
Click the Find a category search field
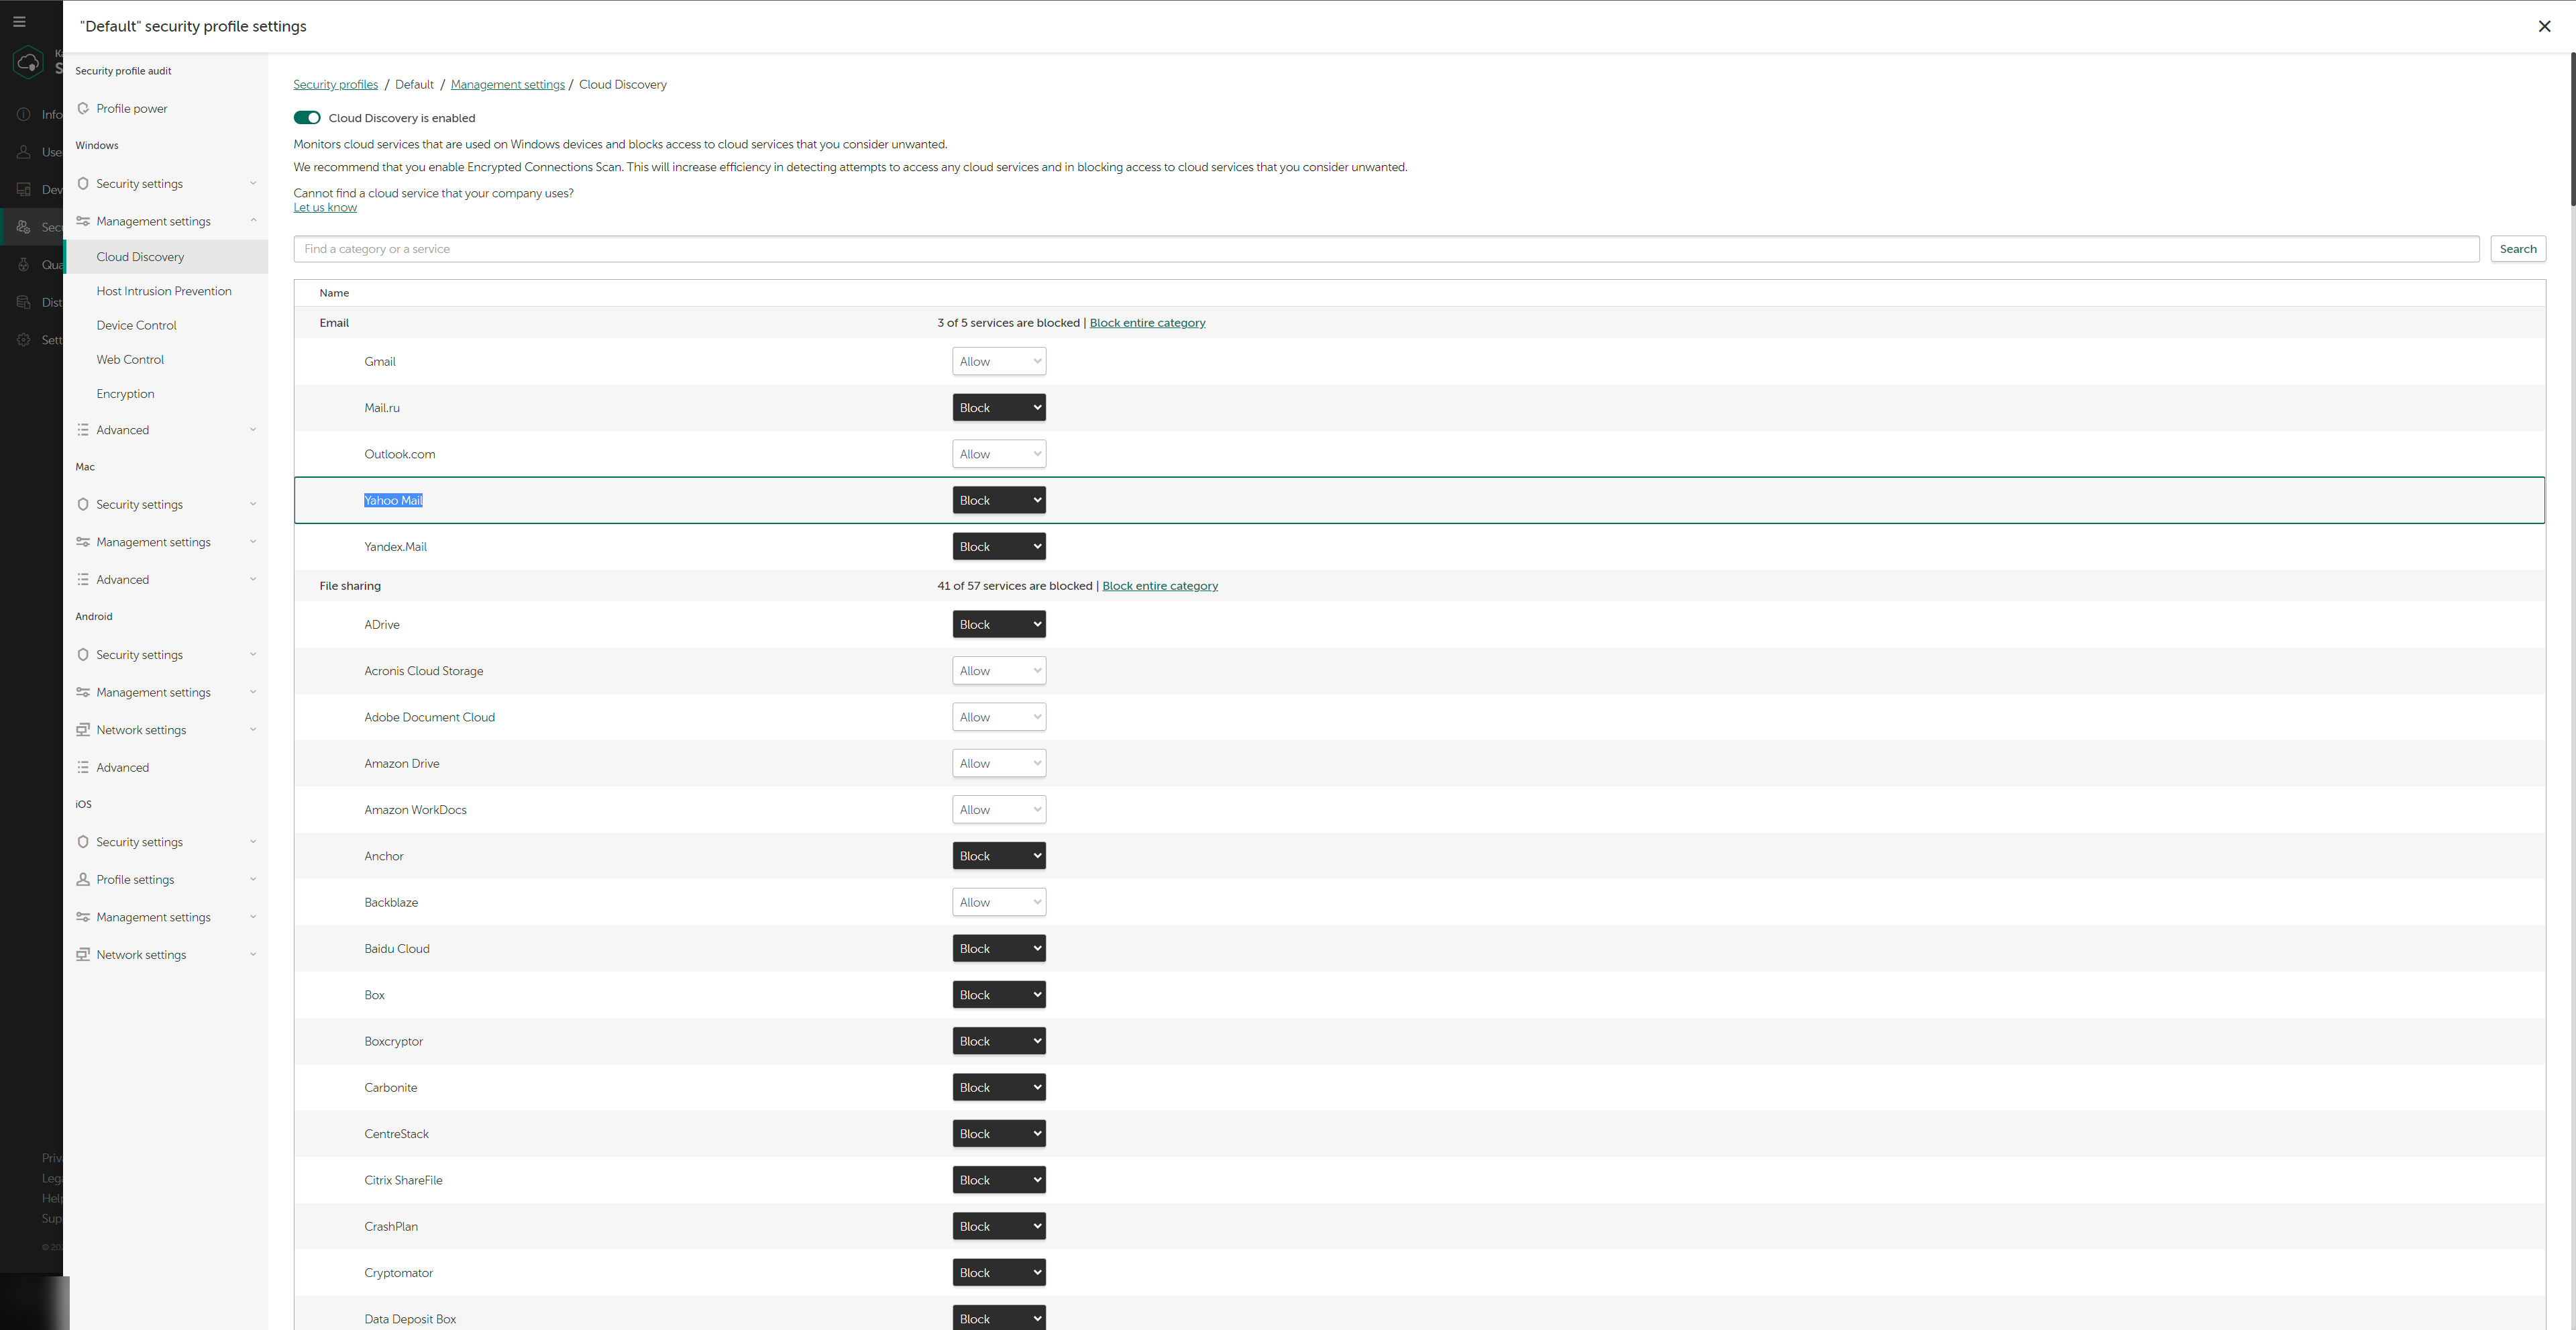[x=1386, y=249]
